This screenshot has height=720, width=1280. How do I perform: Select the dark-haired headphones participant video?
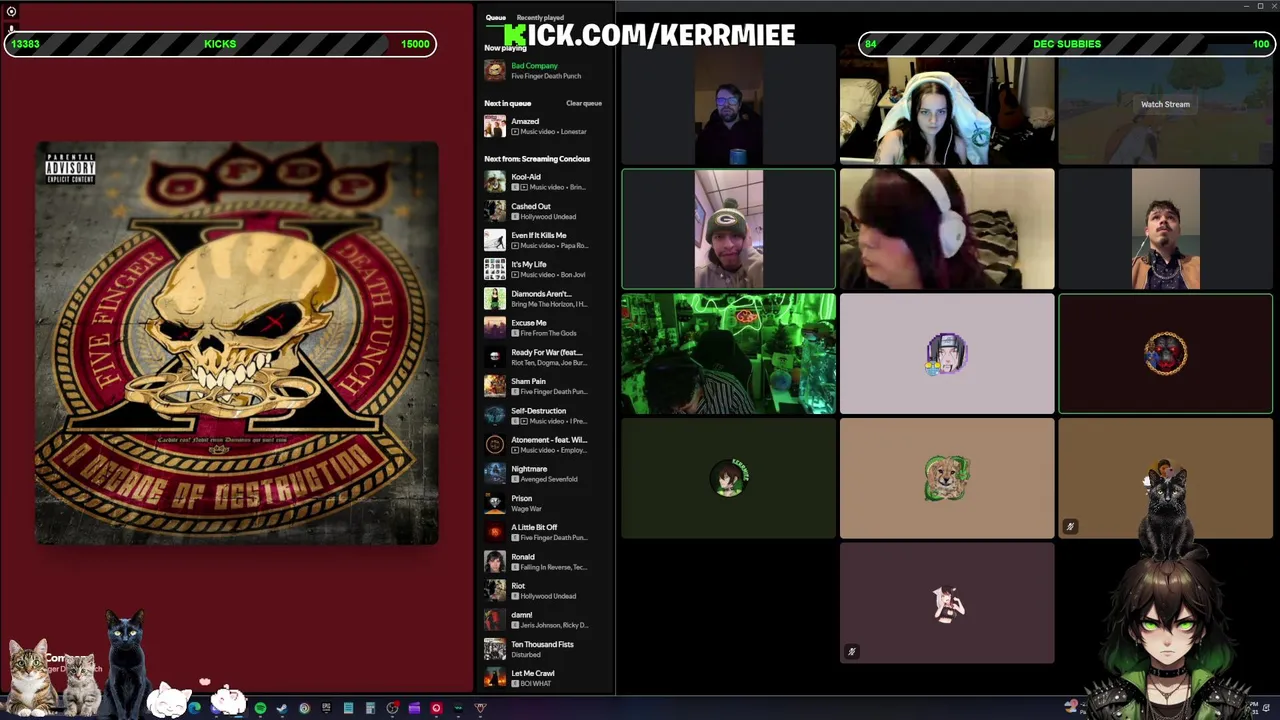(x=947, y=229)
